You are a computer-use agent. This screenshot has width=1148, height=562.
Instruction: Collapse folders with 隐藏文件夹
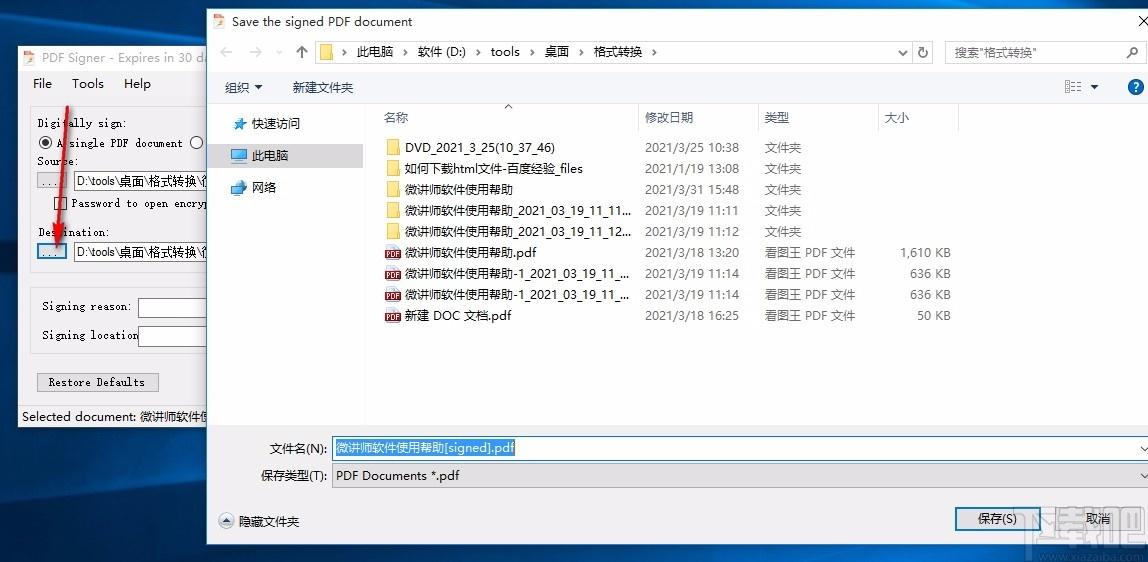tap(260, 522)
